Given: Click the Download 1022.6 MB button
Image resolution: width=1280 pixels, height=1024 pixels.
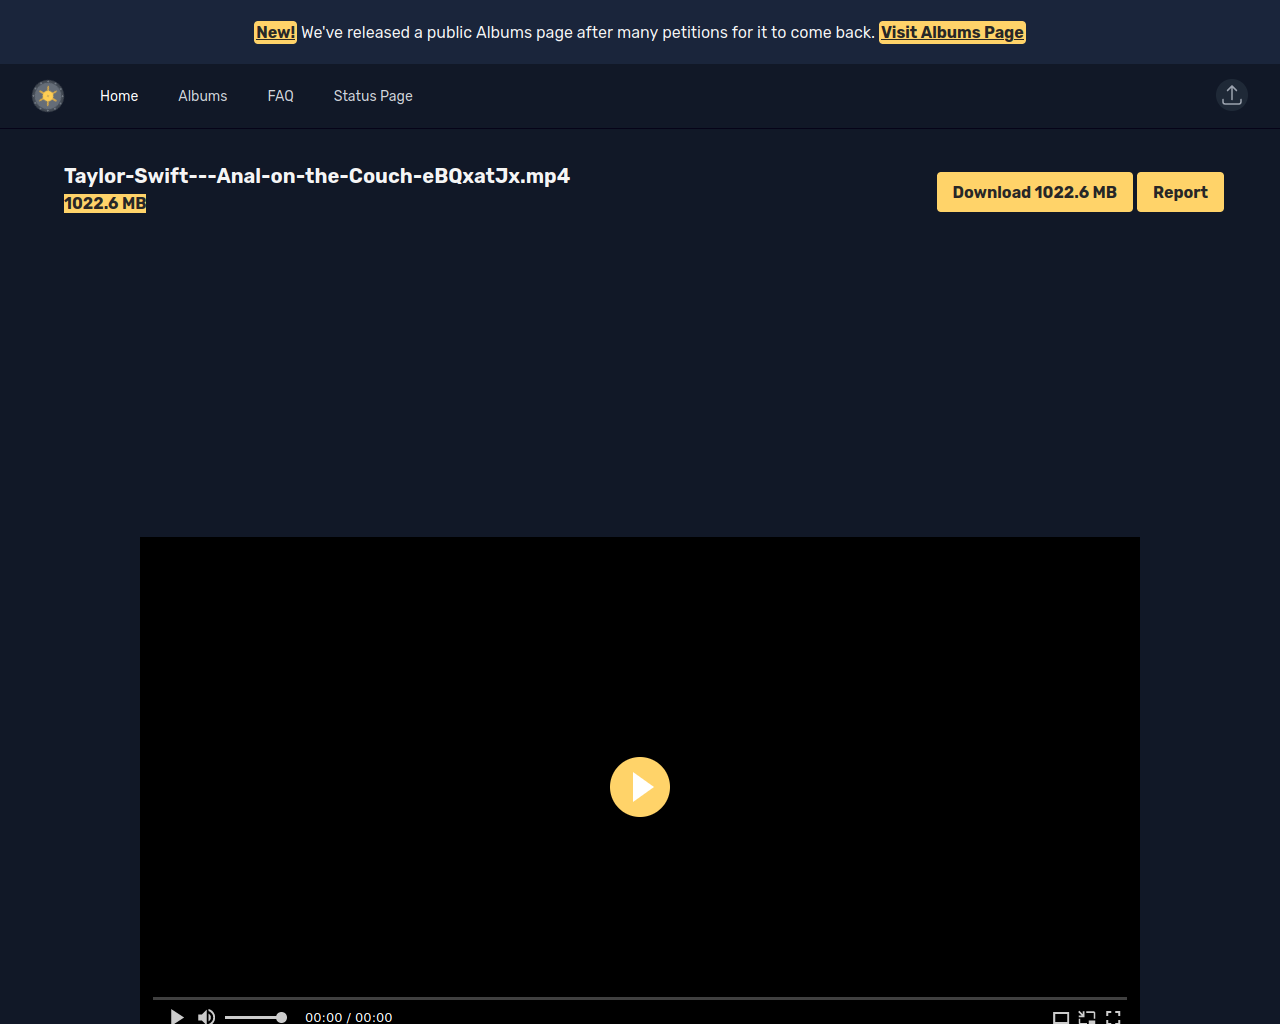Looking at the screenshot, I should click(1035, 192).
